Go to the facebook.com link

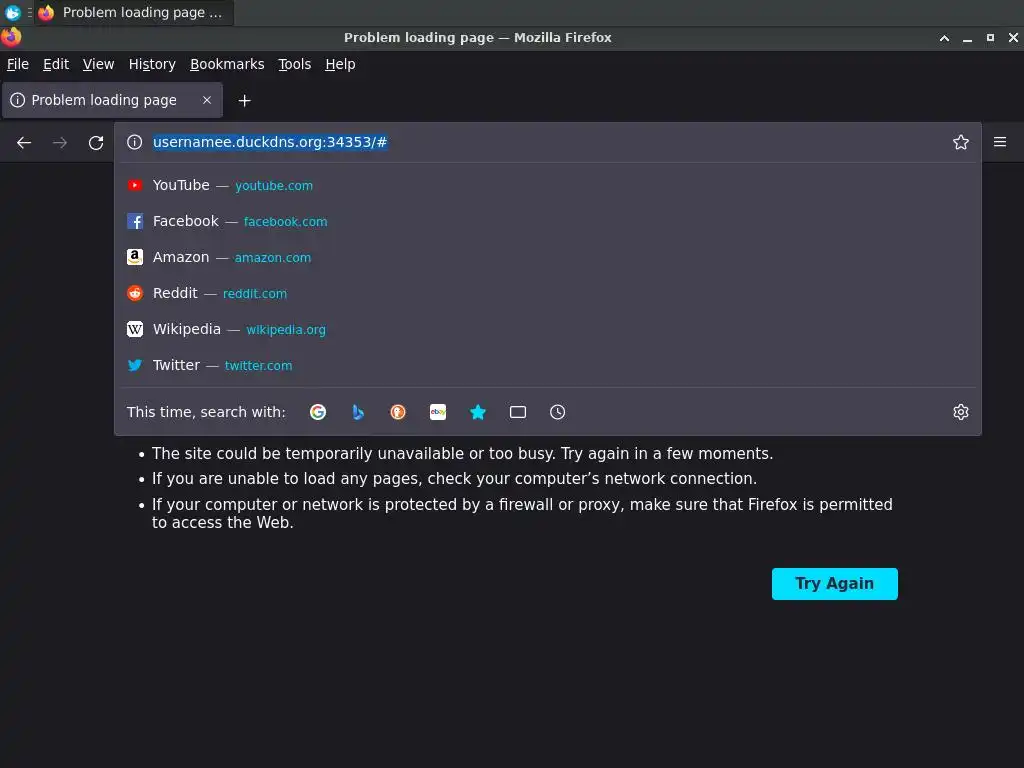pos(285,222)
